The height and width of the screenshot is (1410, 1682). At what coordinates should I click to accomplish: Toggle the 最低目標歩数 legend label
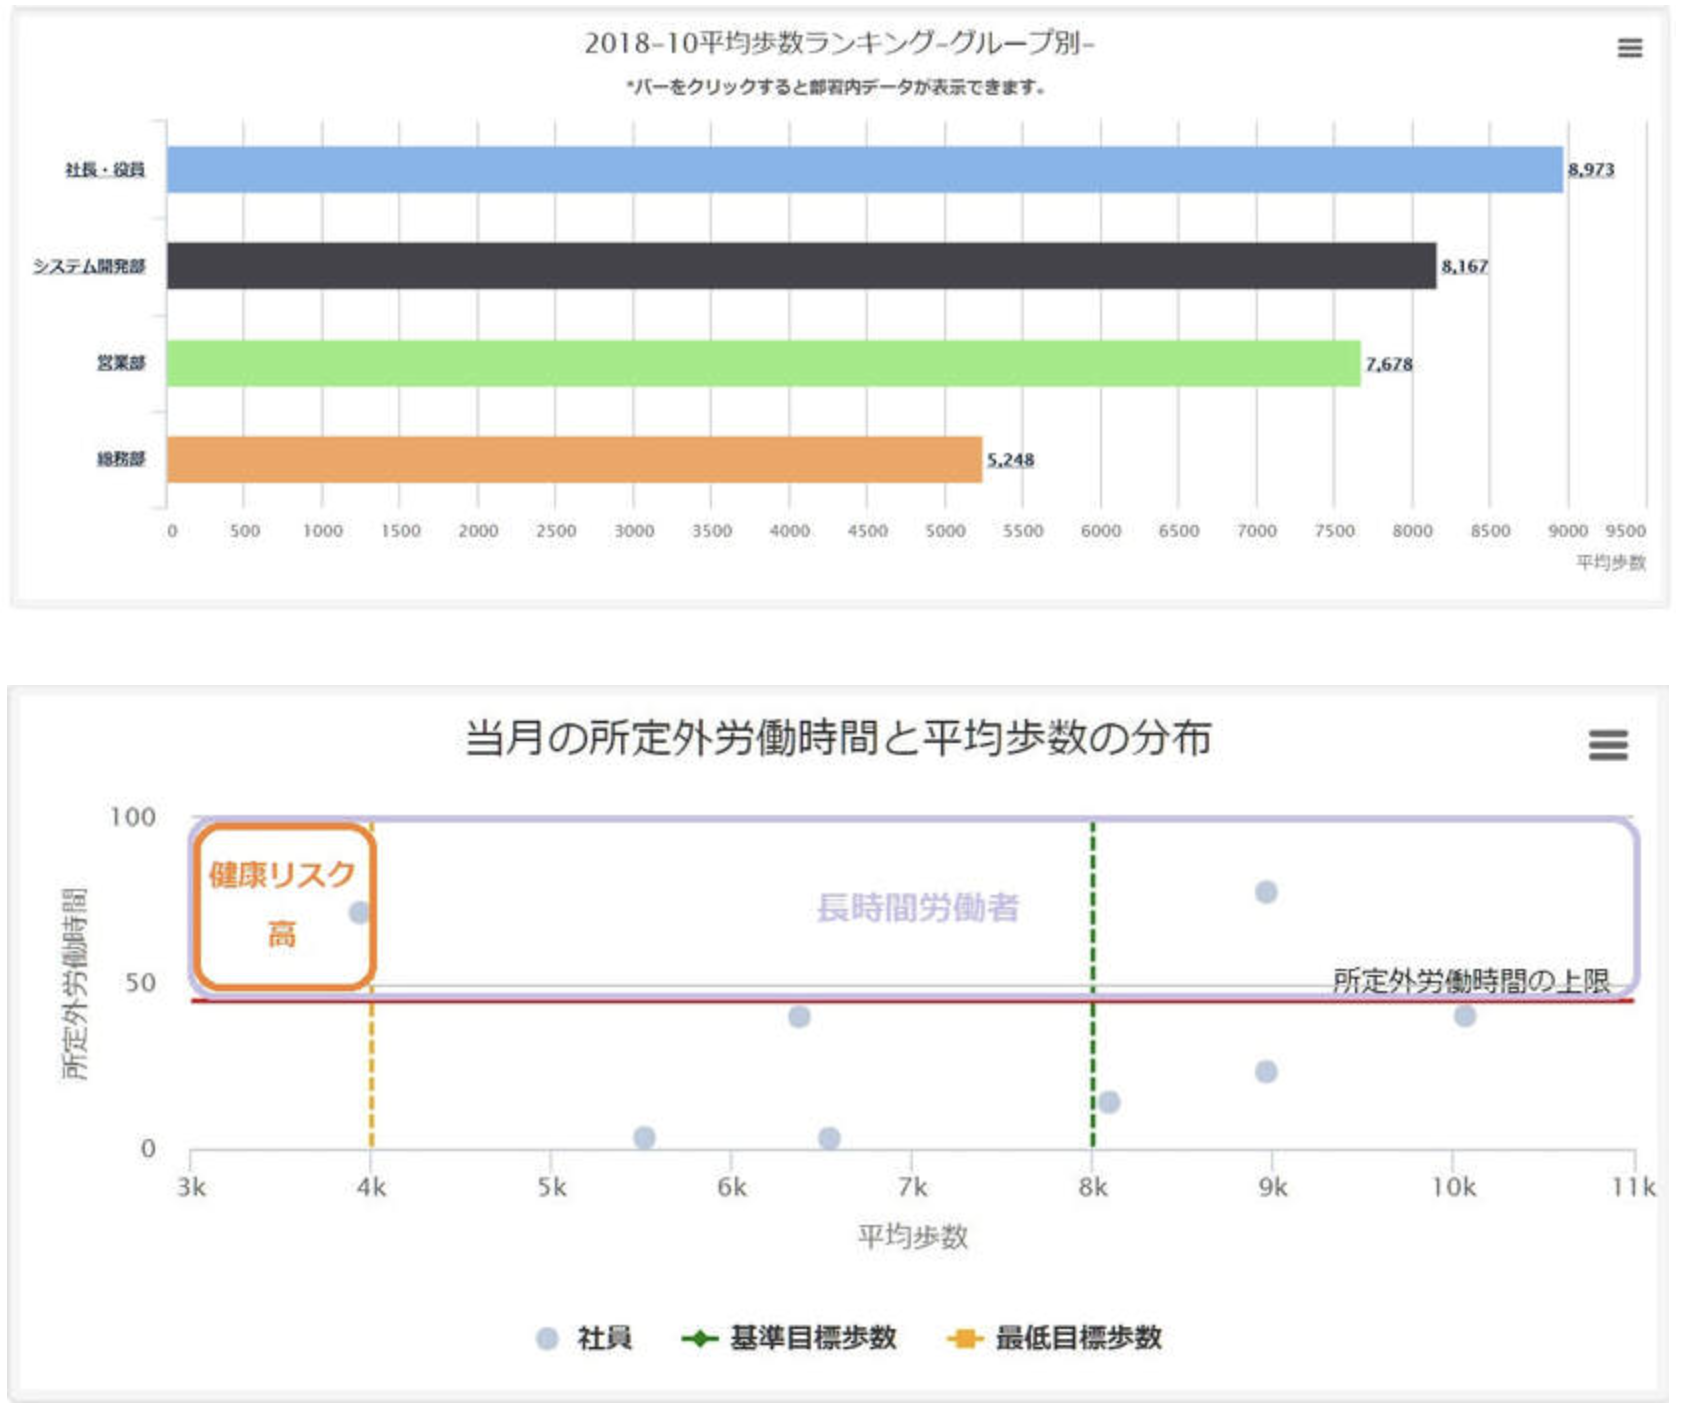[1078, 1338]
